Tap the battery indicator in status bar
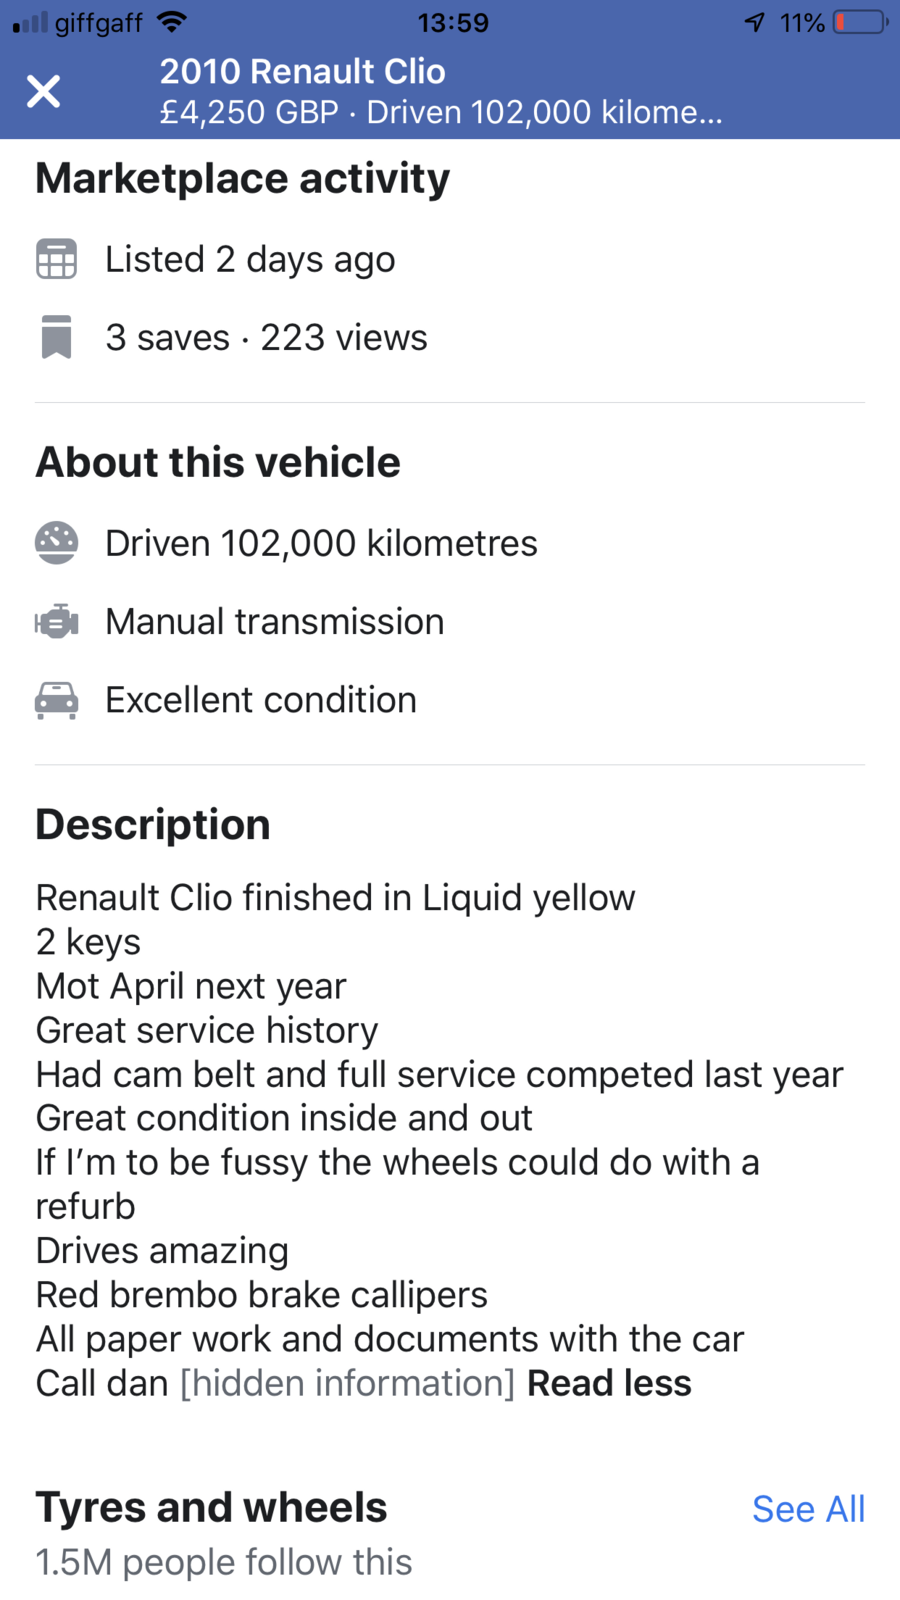900x1600 pixels. point(861,22)
